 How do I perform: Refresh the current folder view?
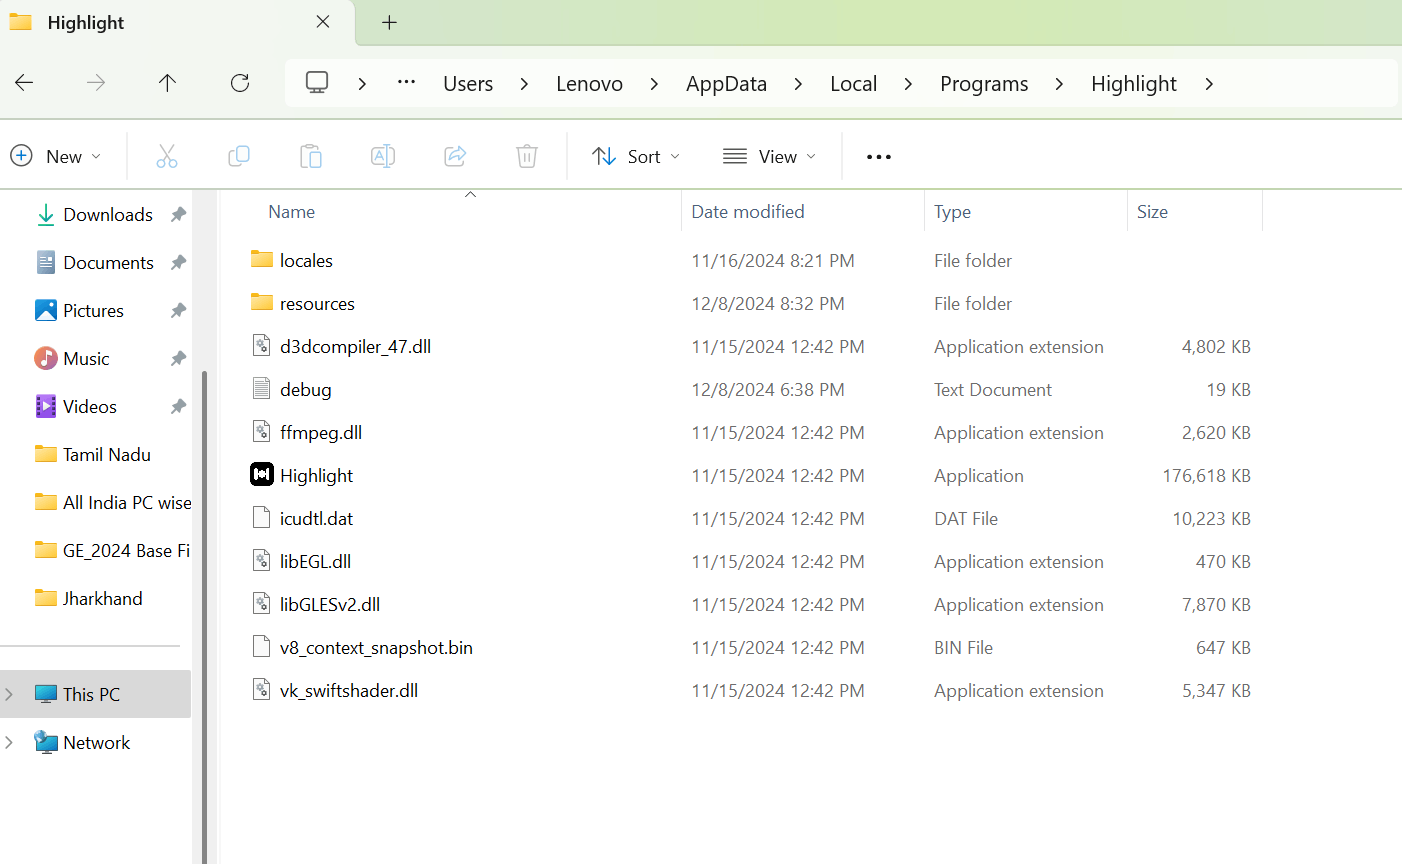tap(240, 83)
